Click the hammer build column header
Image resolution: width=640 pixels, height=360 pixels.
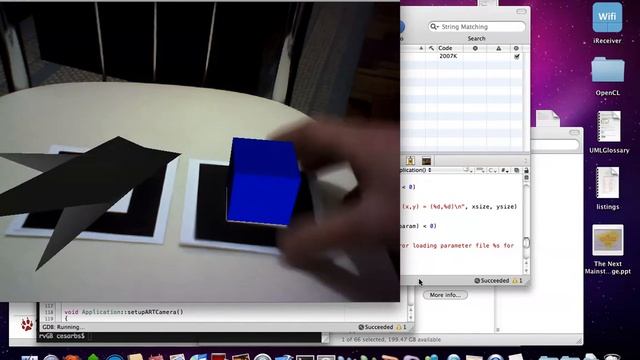431,48
